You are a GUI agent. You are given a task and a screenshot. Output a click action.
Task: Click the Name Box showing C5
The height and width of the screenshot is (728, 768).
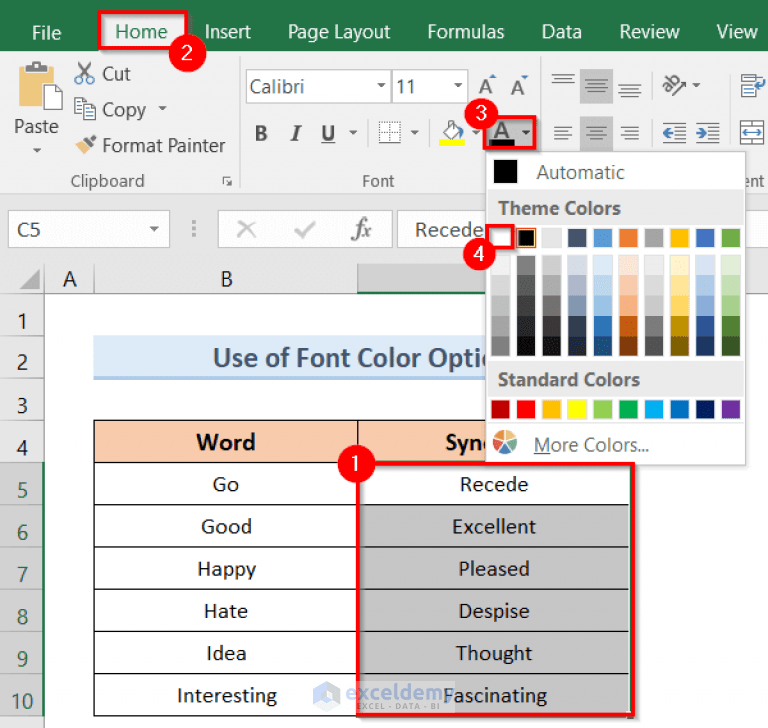[89, 229]
